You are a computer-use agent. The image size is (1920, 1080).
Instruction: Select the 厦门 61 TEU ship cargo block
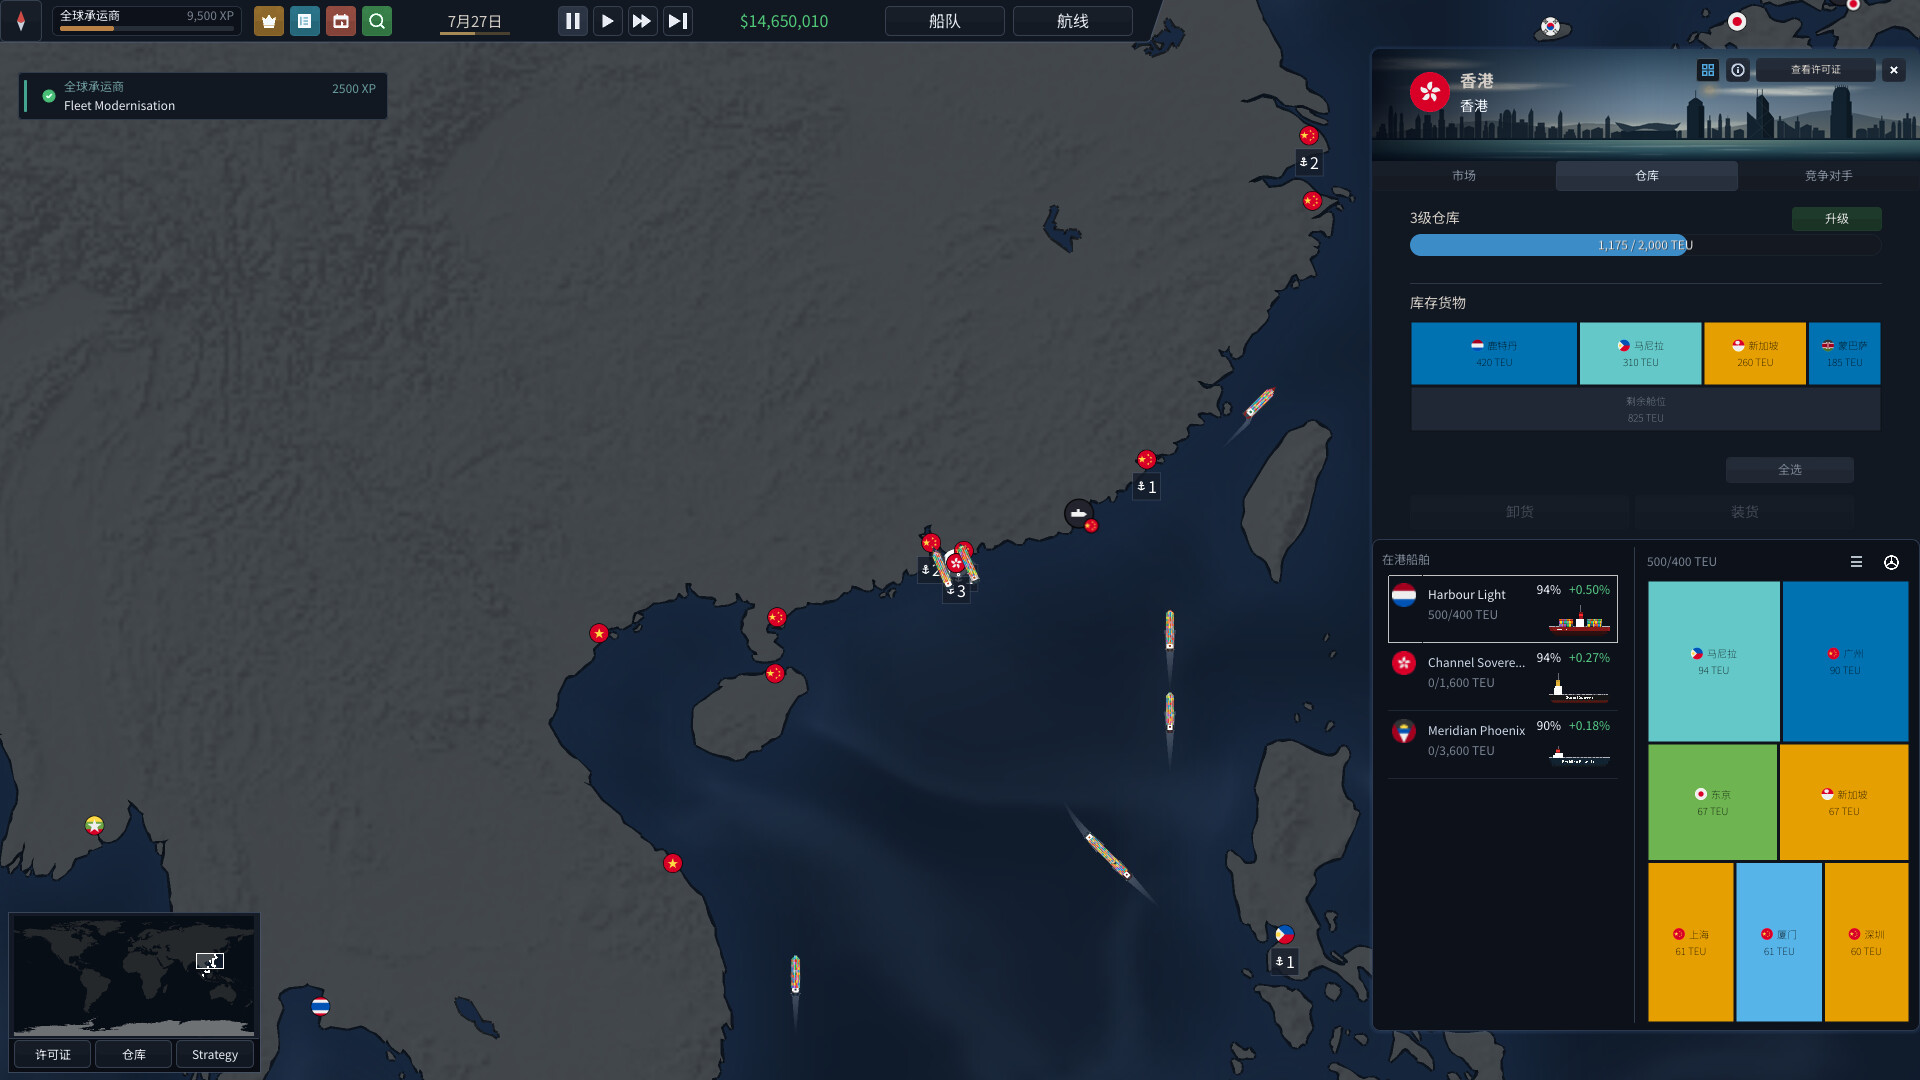click(1778, 942)
